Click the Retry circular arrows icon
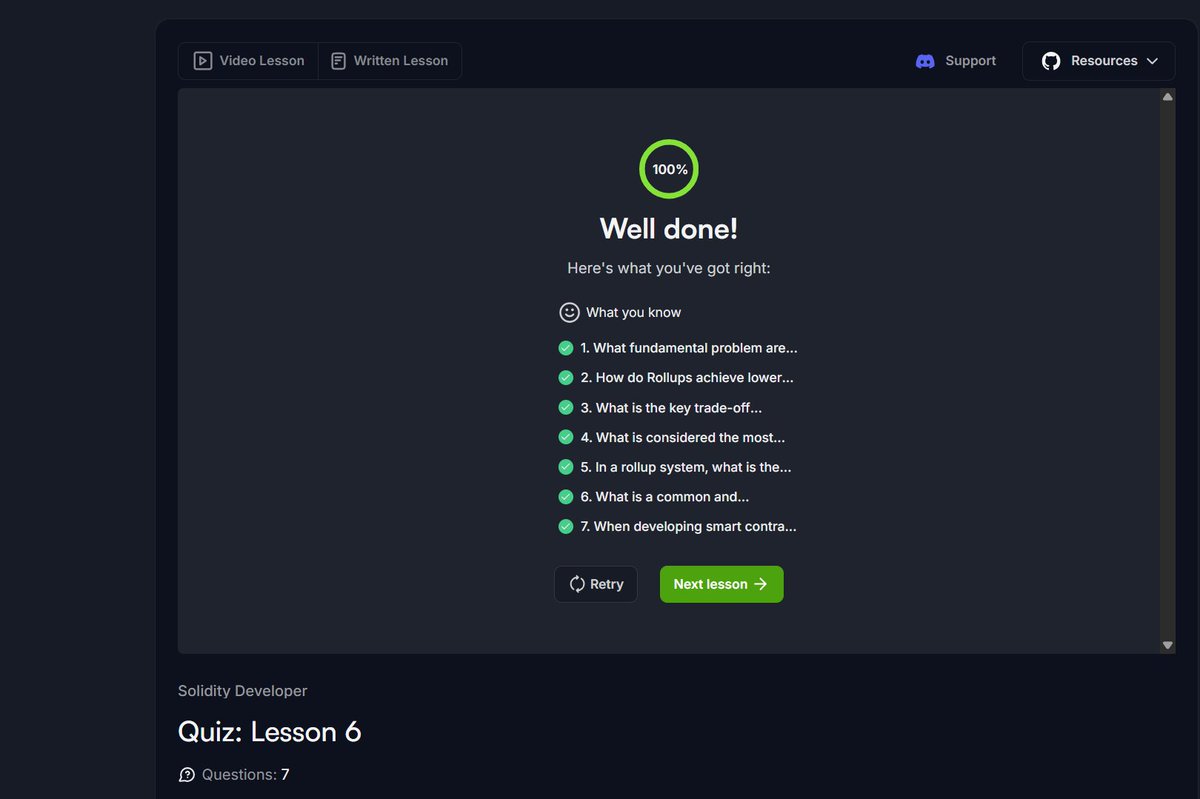 (577, 584)
